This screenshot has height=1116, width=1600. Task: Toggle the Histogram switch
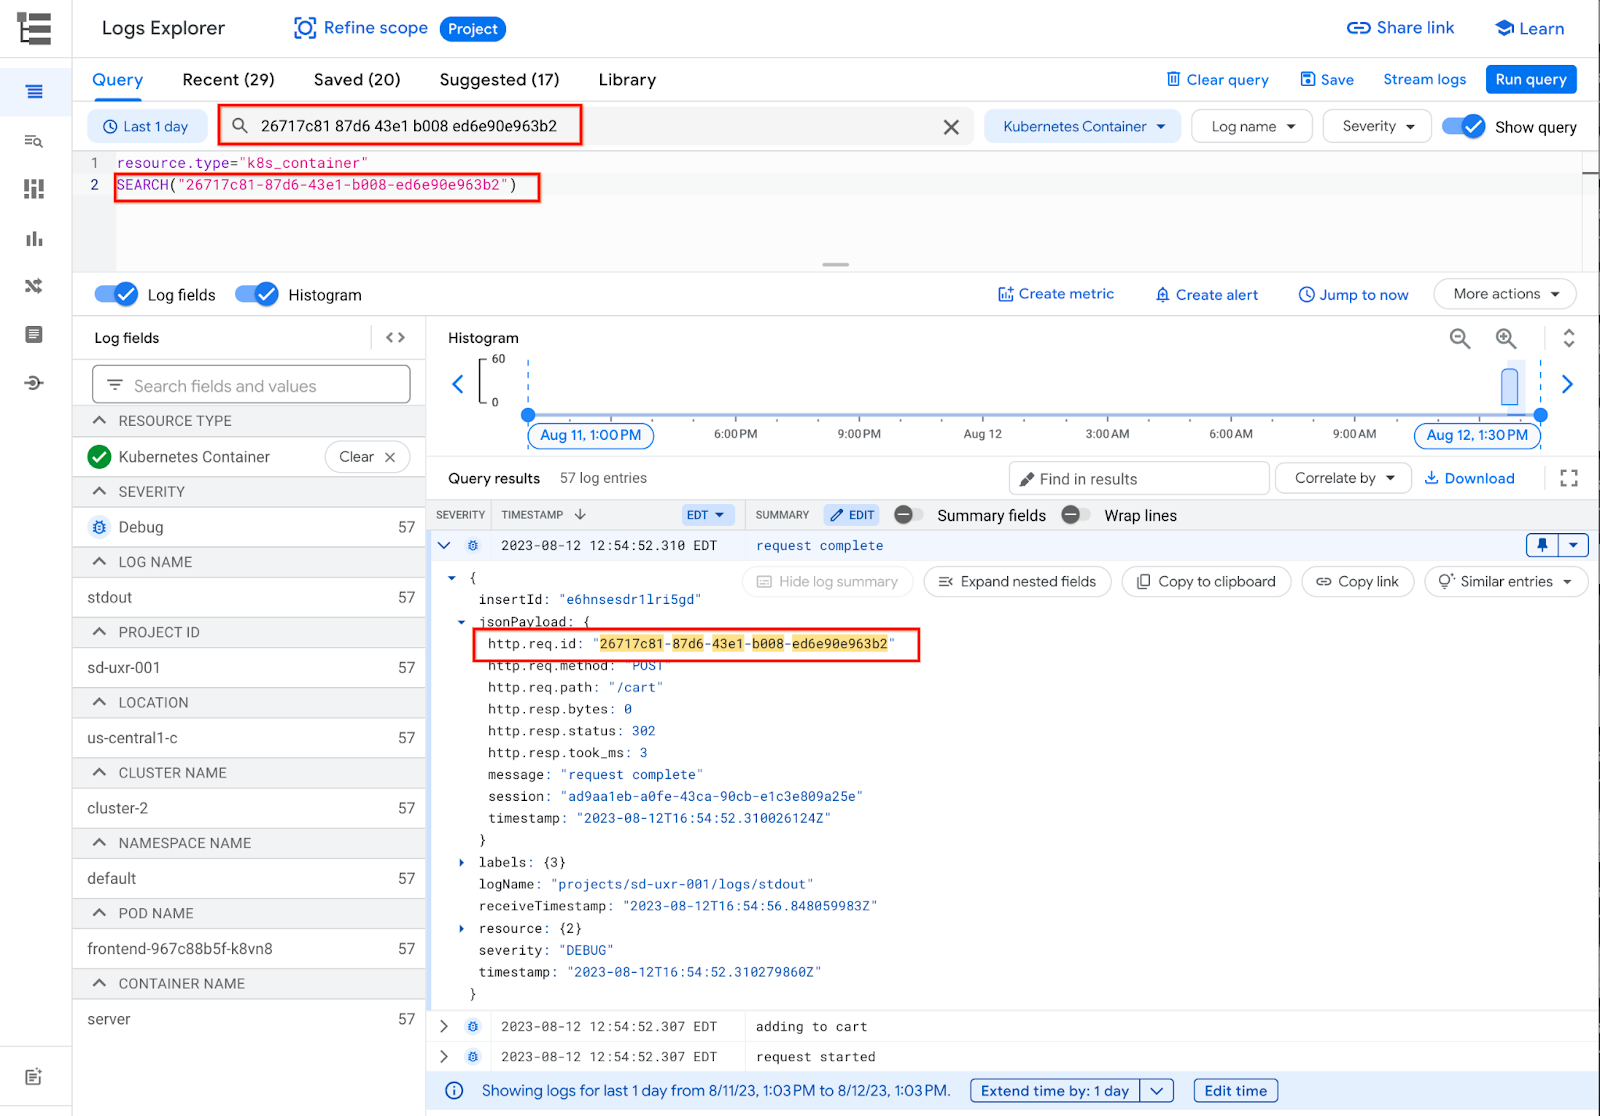tap(257, 294)
